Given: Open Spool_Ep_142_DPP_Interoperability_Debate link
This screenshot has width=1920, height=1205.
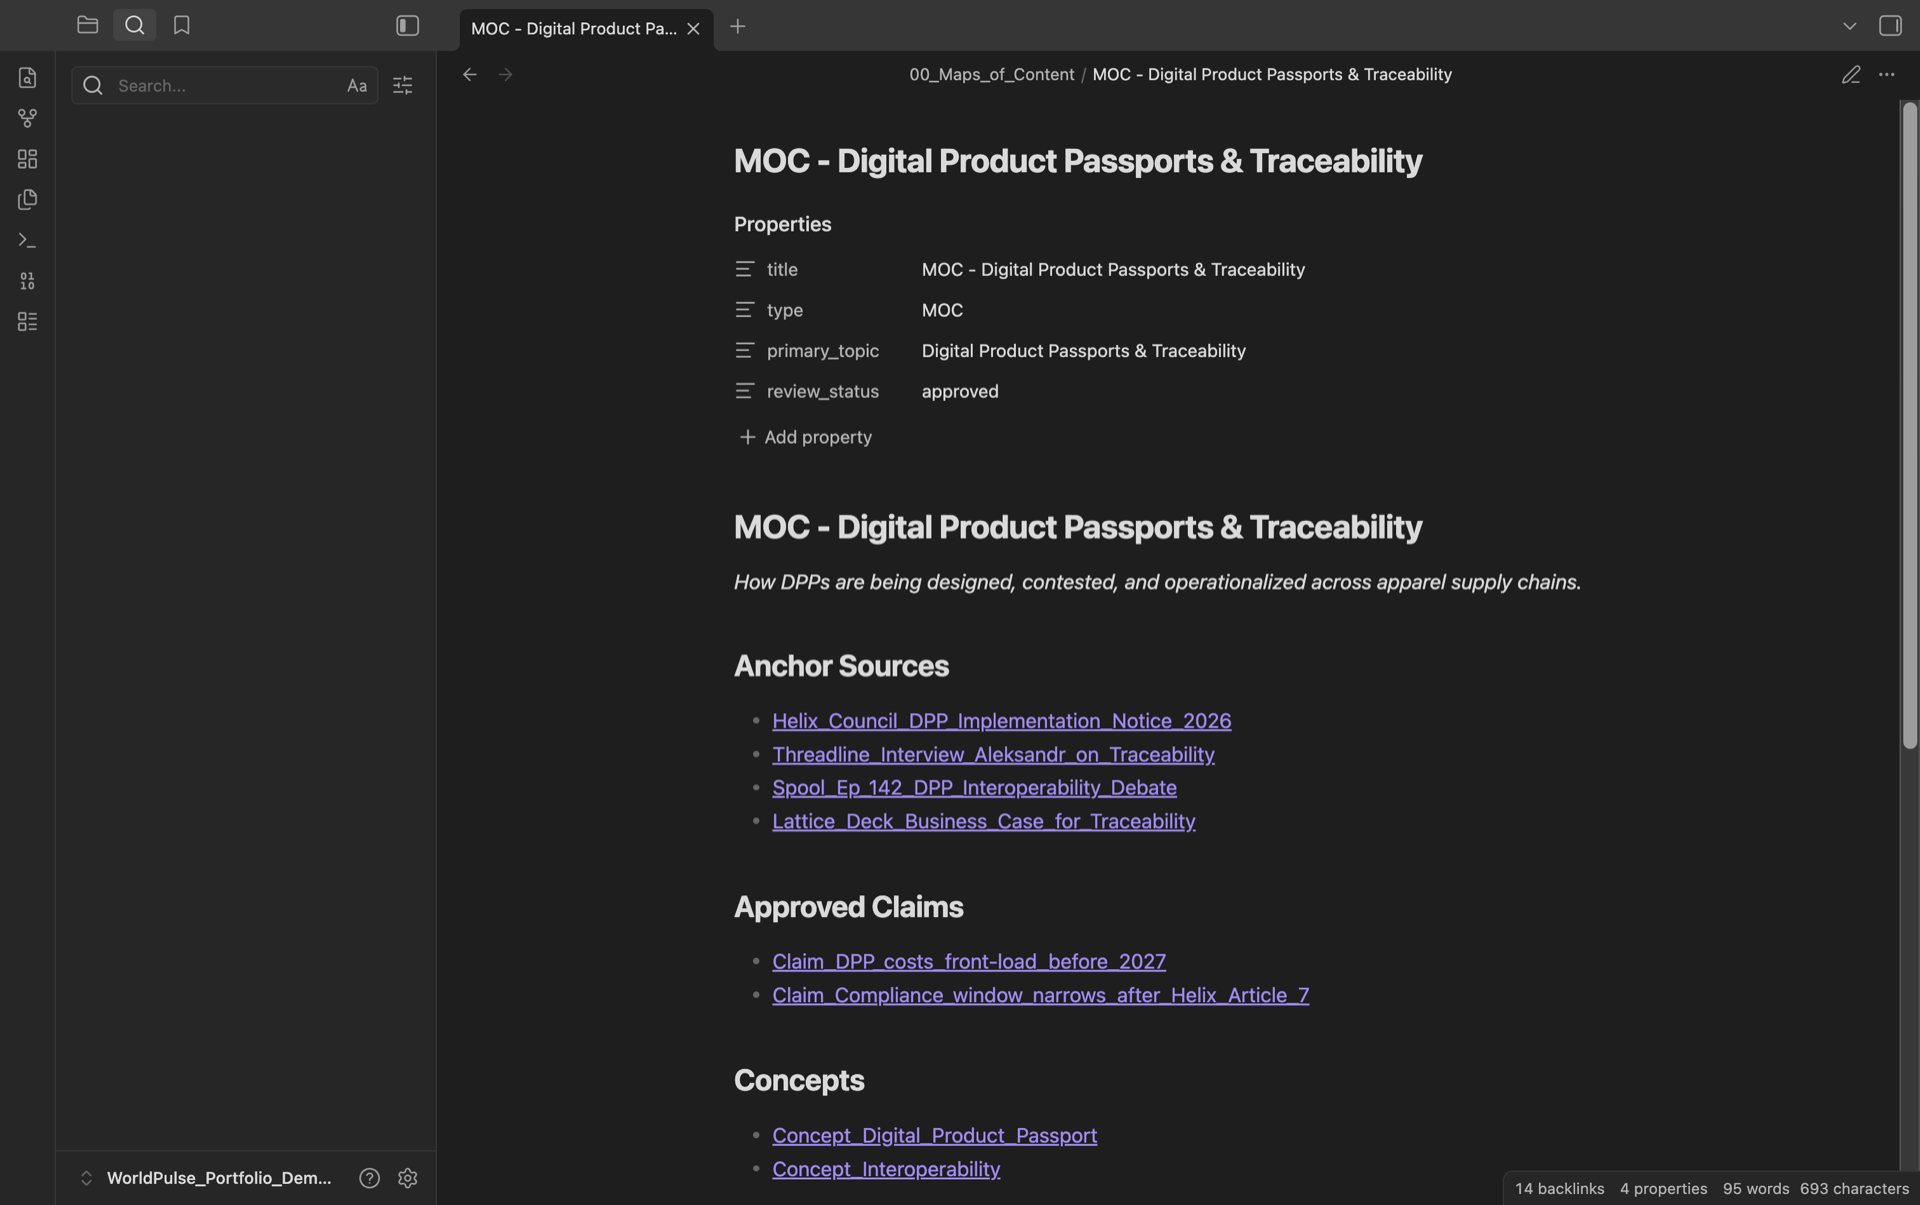Looking at the screenshot, I should coord(974,788).
